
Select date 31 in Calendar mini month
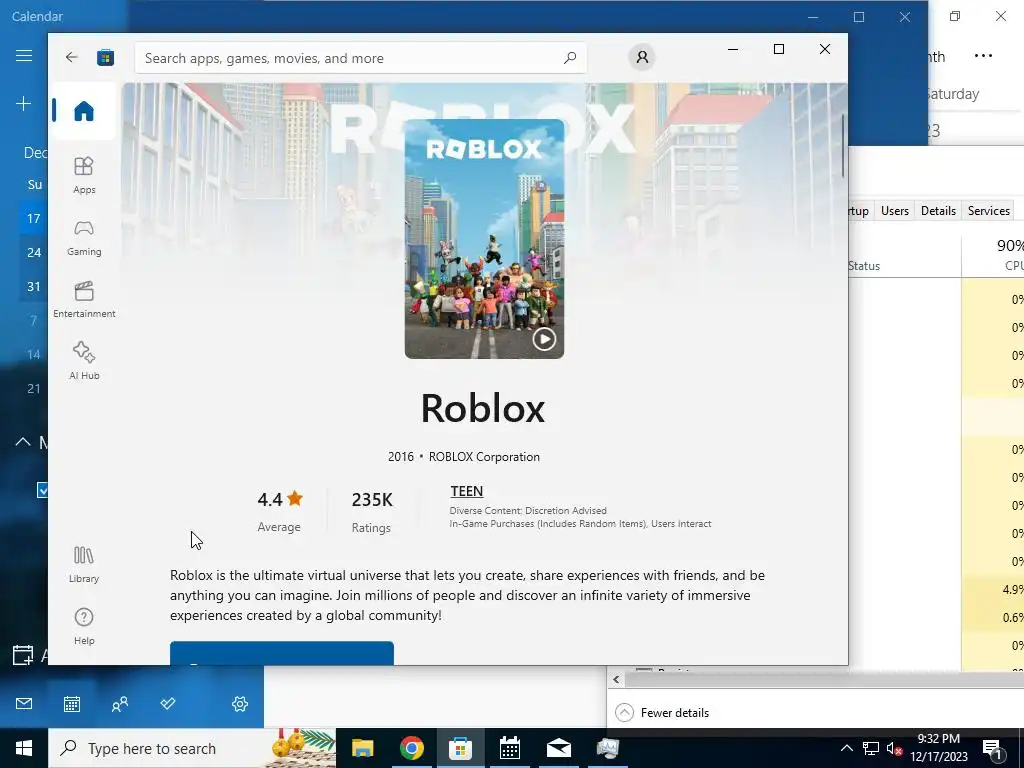click(33, 286)
